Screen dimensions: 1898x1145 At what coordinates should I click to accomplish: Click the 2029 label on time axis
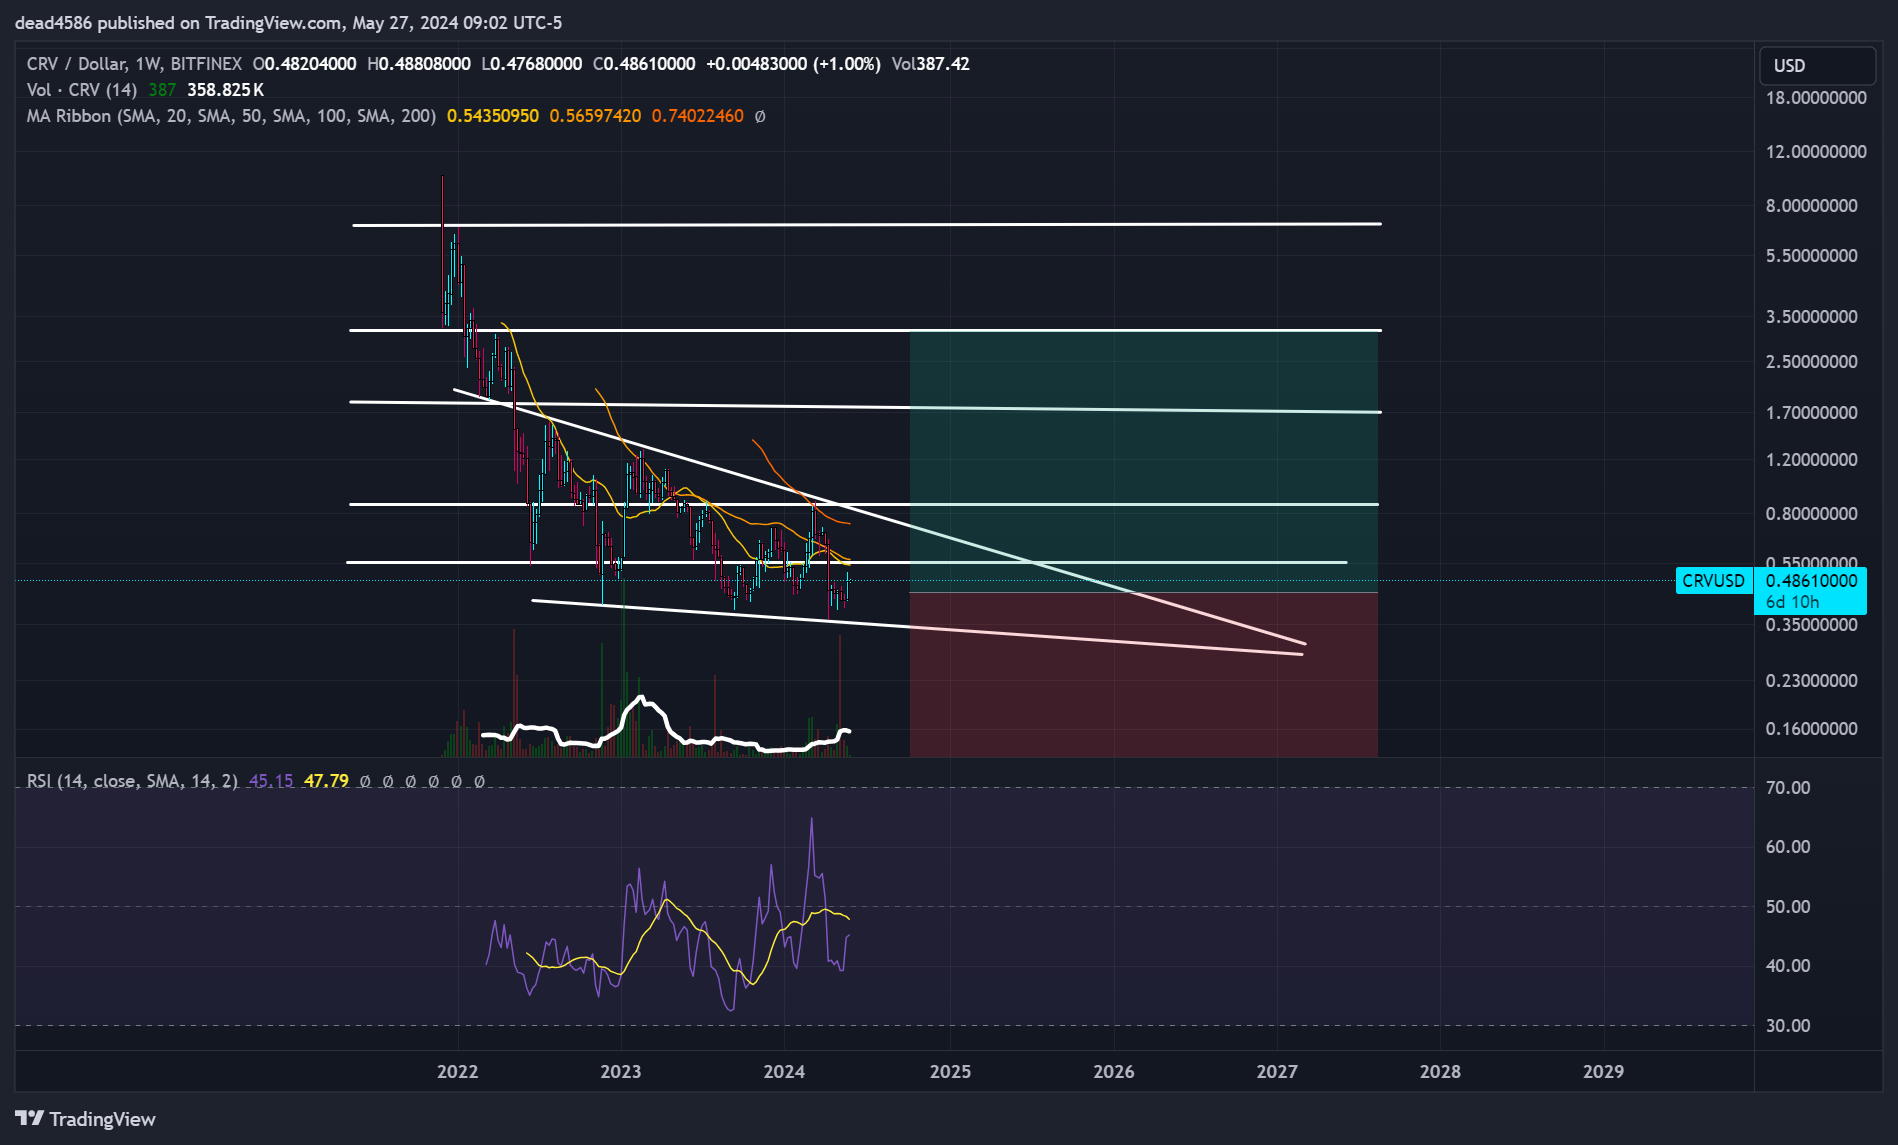(x=1604, y=1072)
